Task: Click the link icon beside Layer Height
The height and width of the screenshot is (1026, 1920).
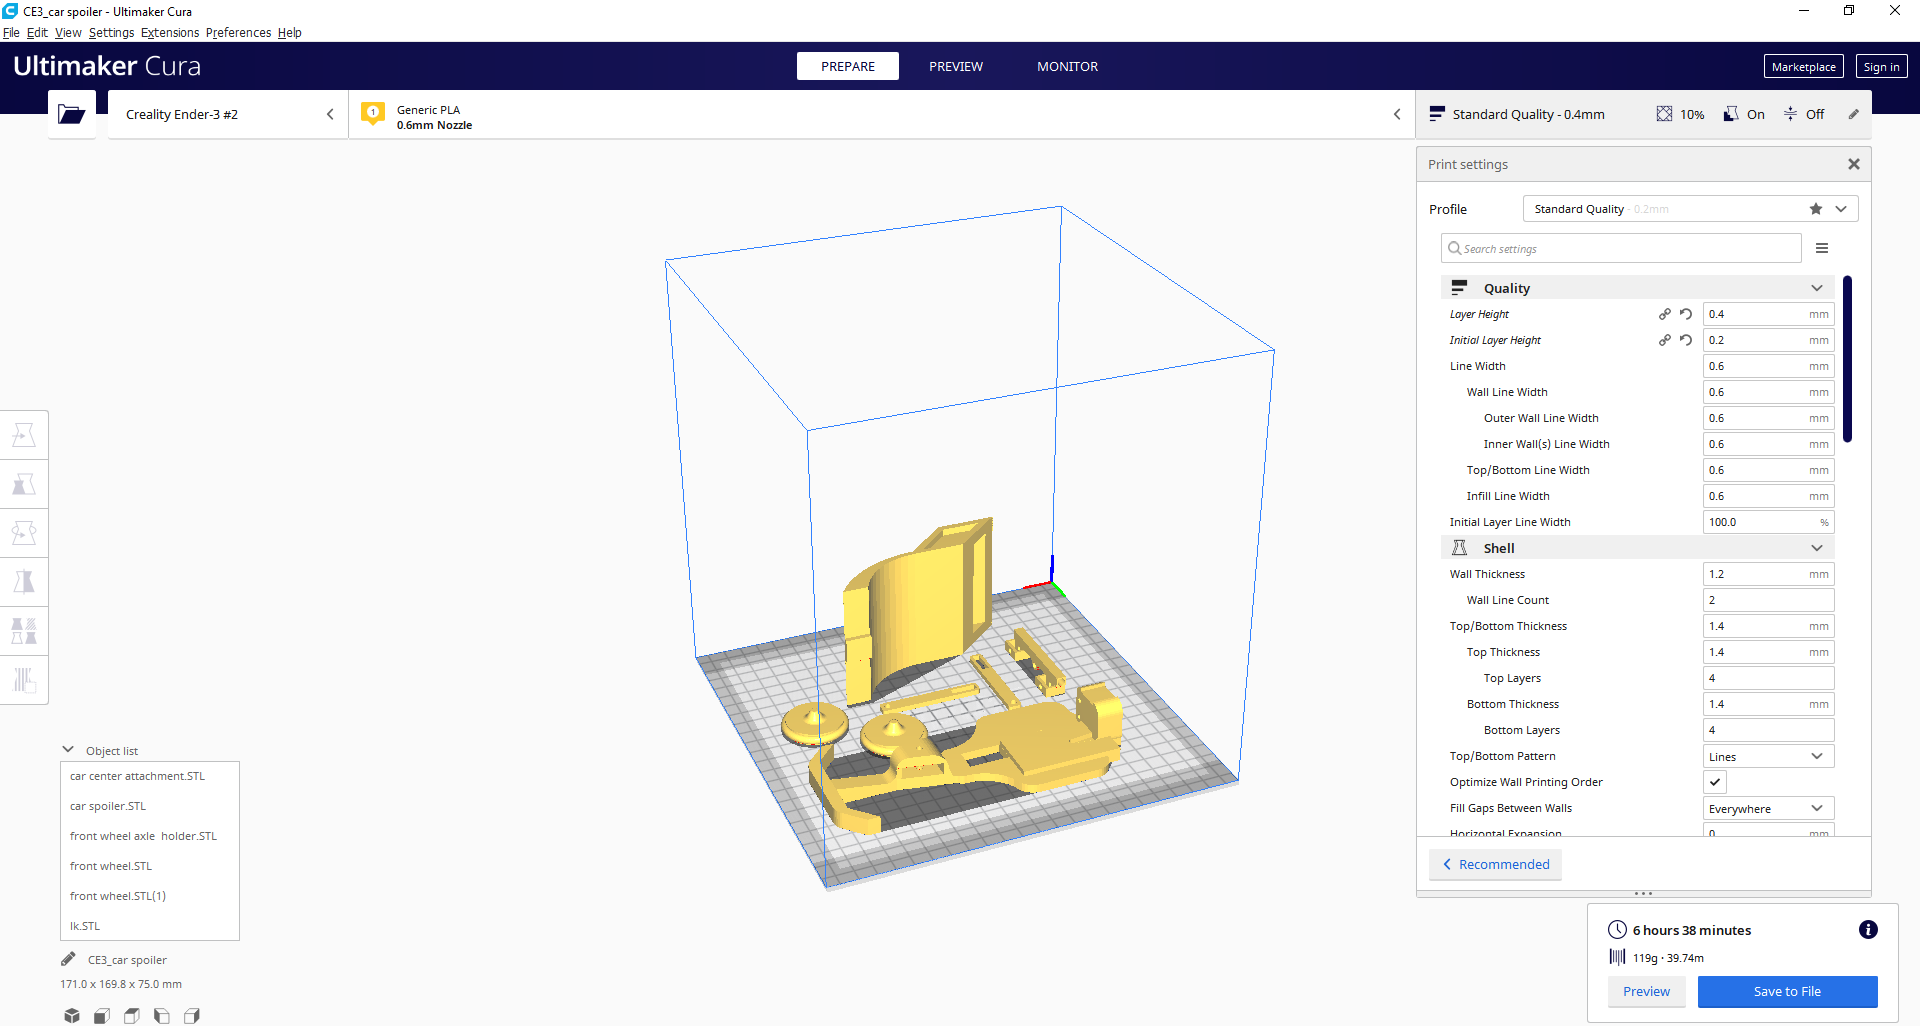Action: coord(1665,314)
